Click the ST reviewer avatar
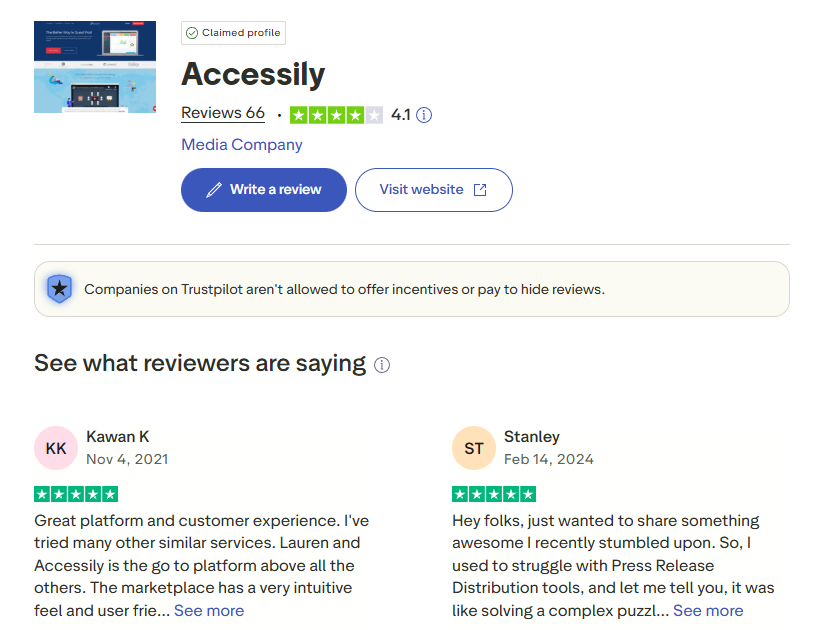Viewport: 822px width, 630px height. click(474, 448)
